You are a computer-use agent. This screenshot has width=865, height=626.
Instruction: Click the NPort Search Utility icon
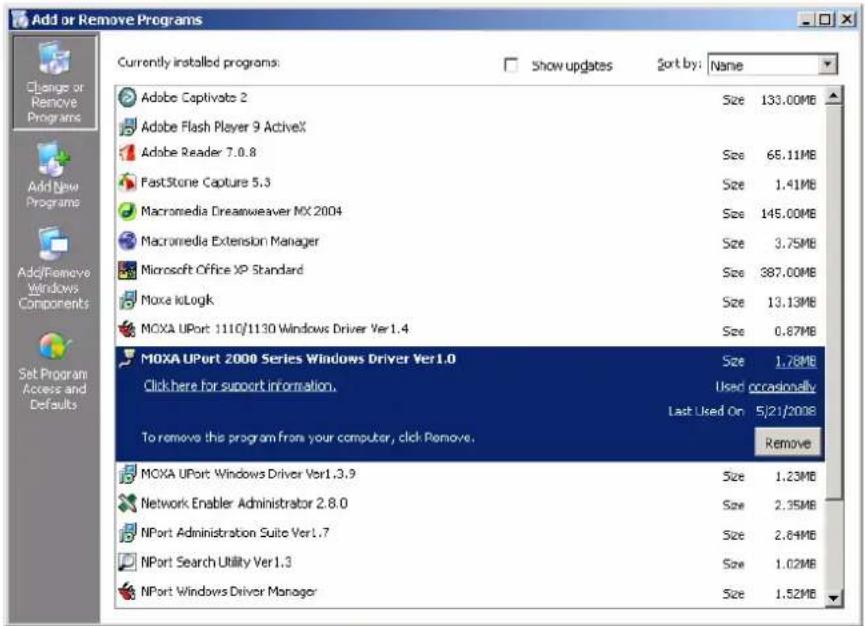(127, 562)
